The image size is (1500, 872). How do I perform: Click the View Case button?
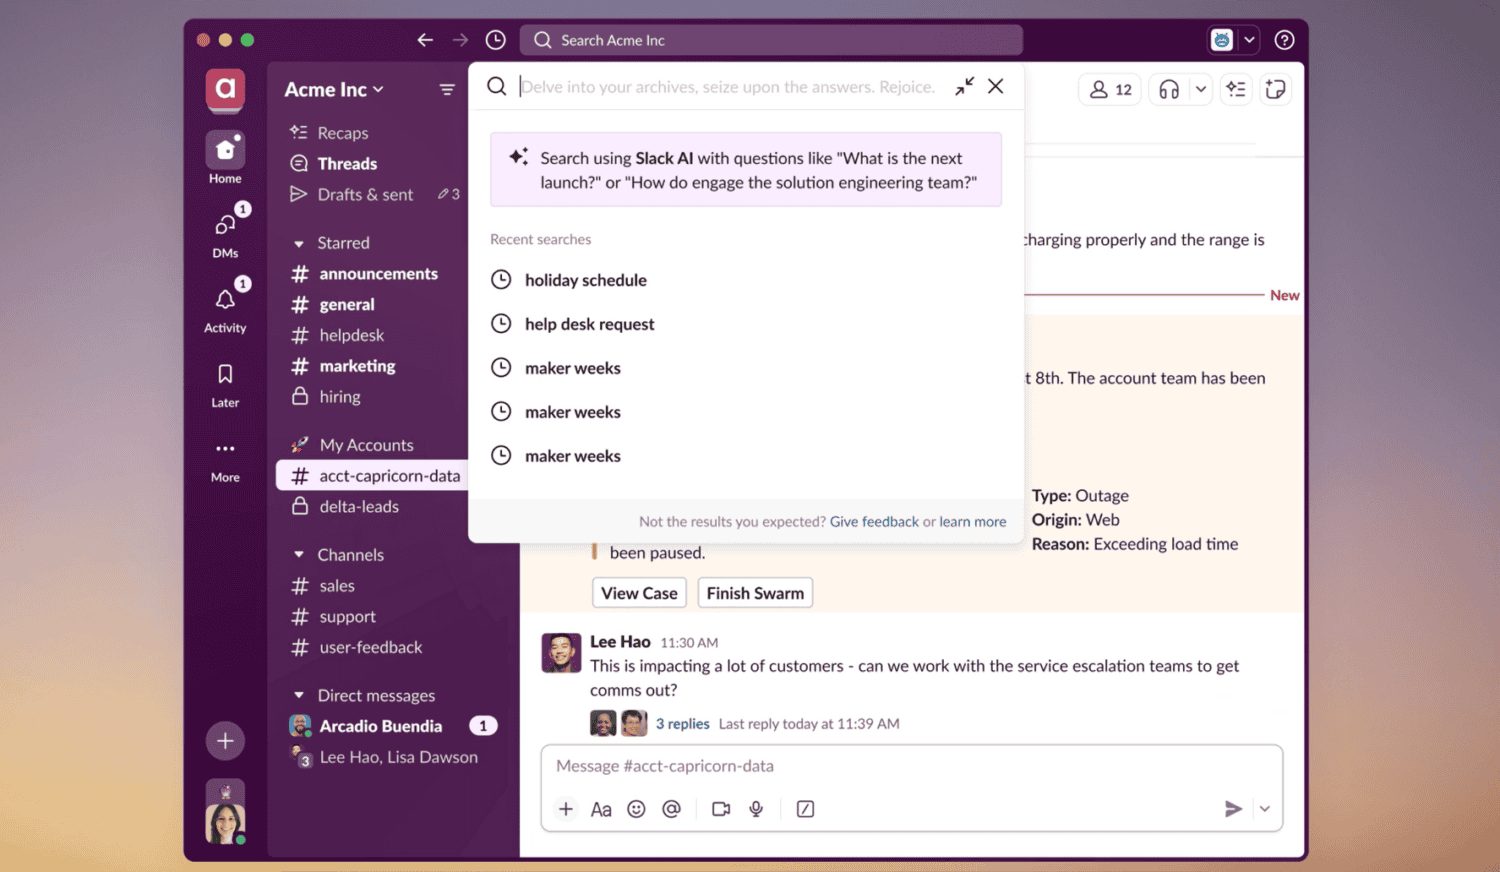pos(639,592)
